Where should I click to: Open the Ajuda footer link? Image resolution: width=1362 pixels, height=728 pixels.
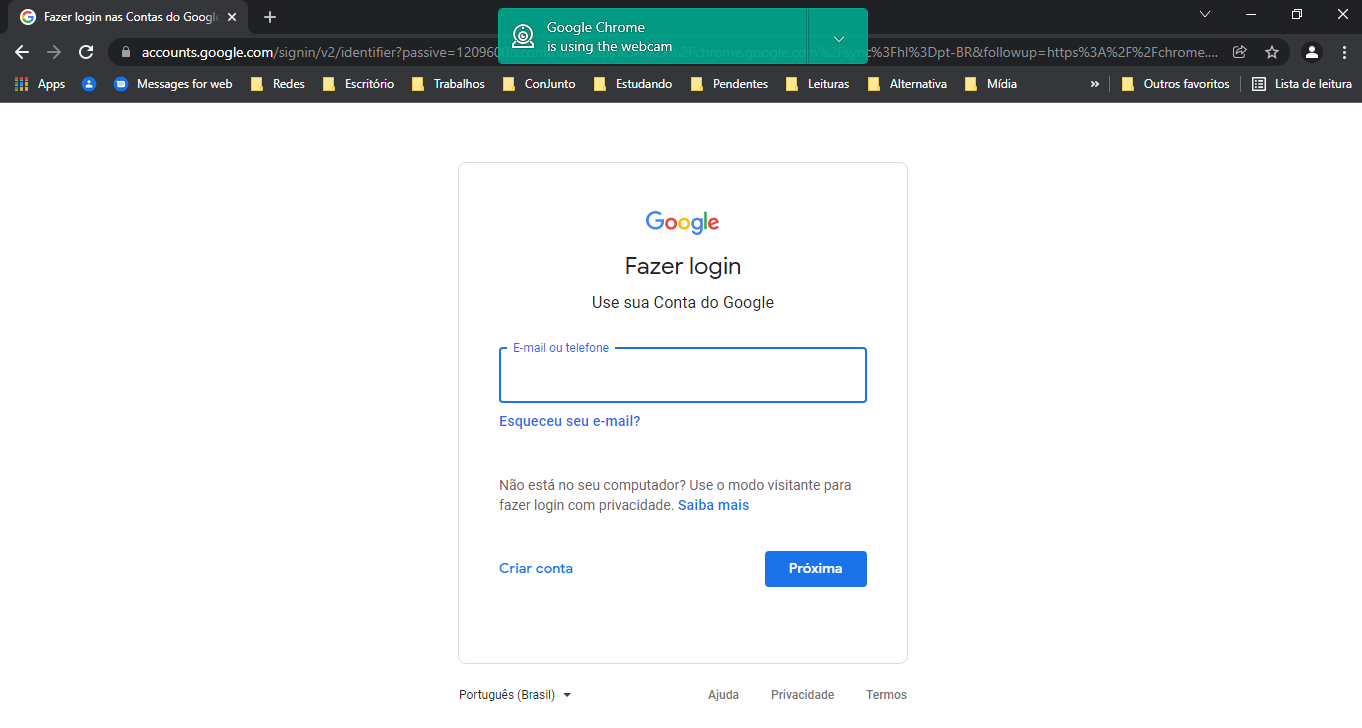tap(723, 695)
